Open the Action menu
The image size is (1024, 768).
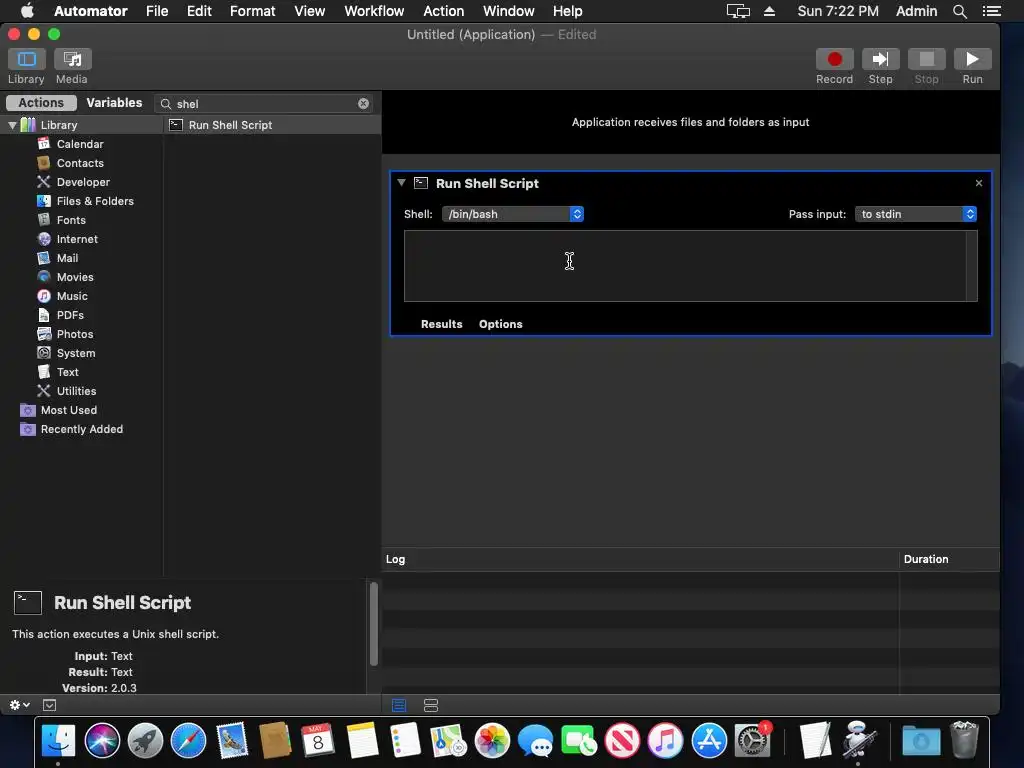click(x=443, y=11)
